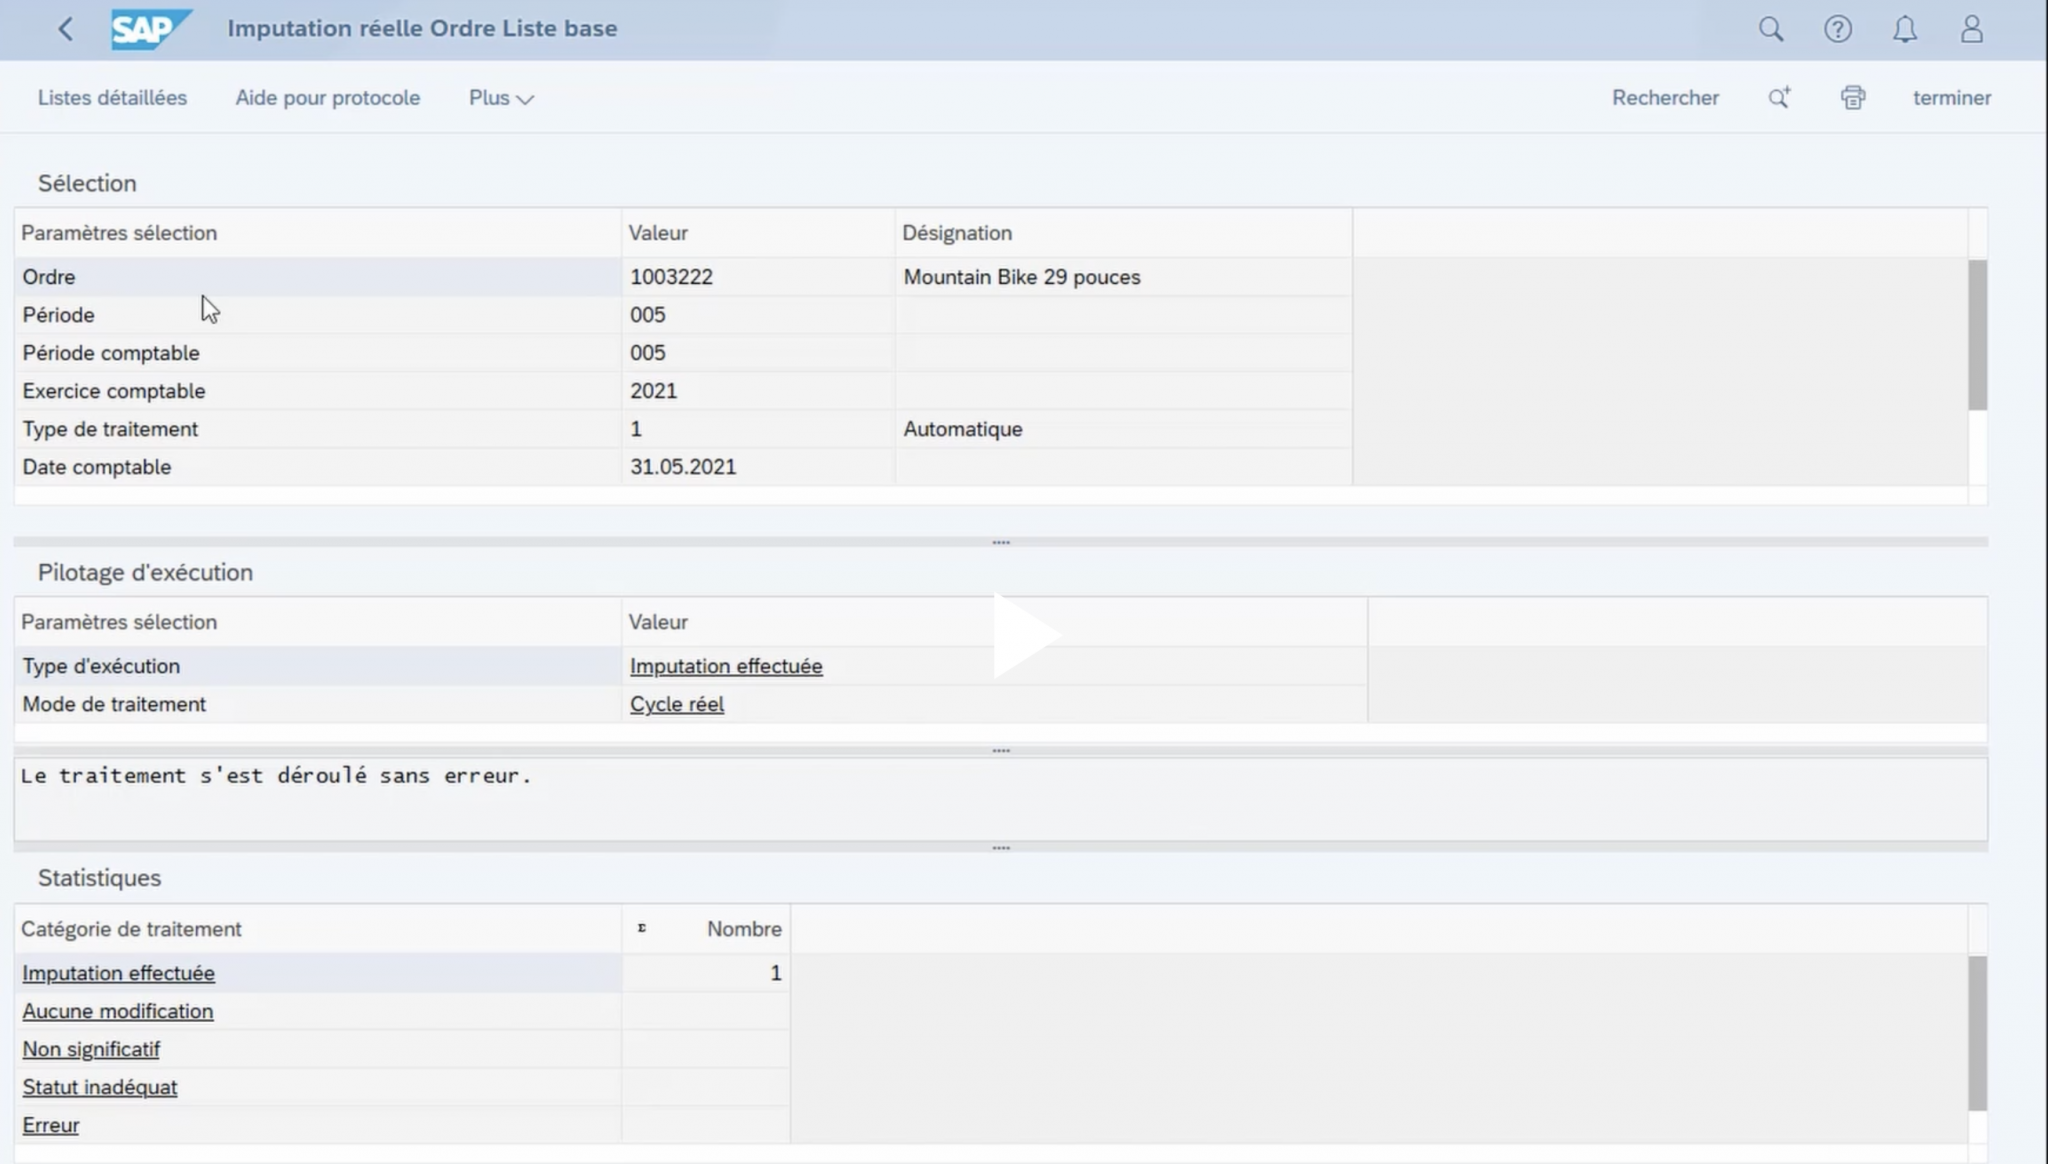The height and width of the screenshot is (1164, 2048).
Task: Open the user profile icon
Action: (x=1971, y=29)
